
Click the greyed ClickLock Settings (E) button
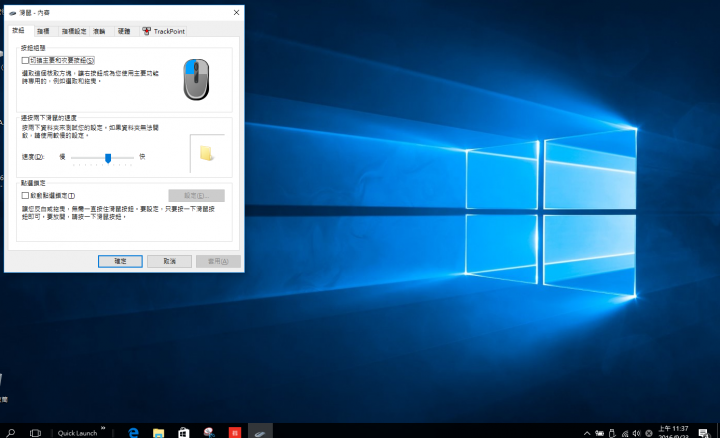click(x=197, y=196)
